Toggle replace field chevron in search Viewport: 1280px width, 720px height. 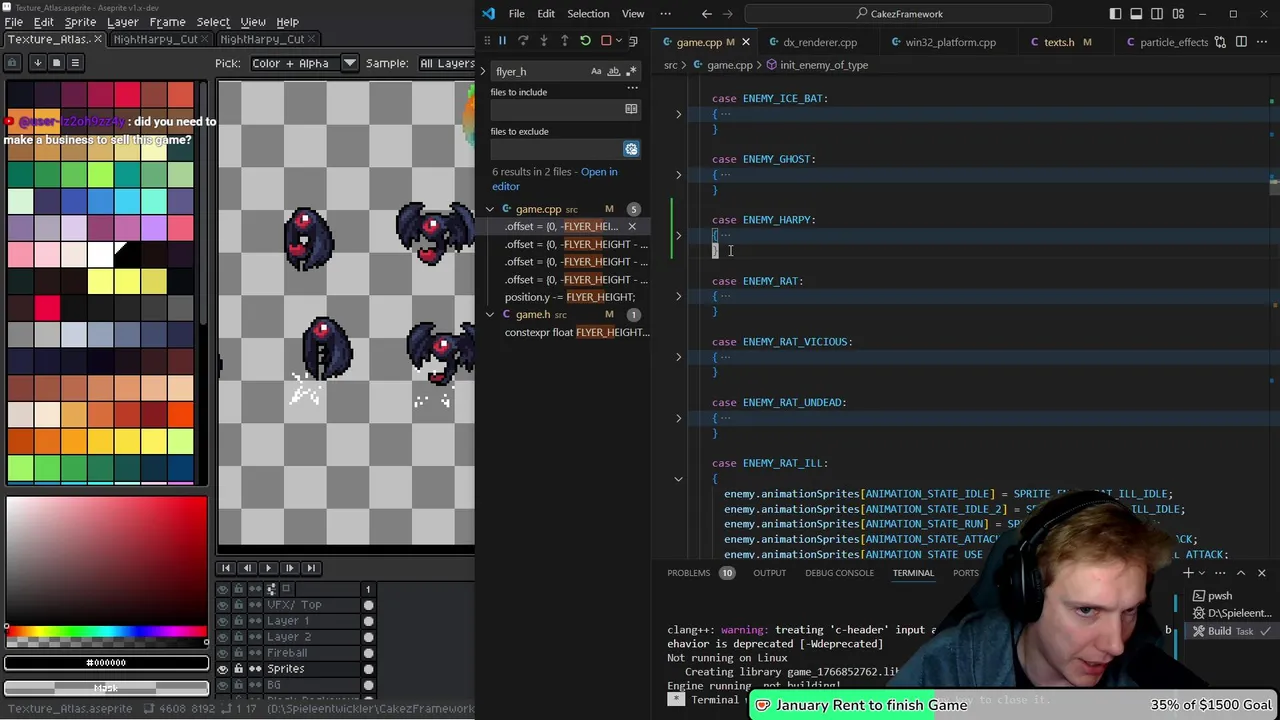(x=483, y=71)
